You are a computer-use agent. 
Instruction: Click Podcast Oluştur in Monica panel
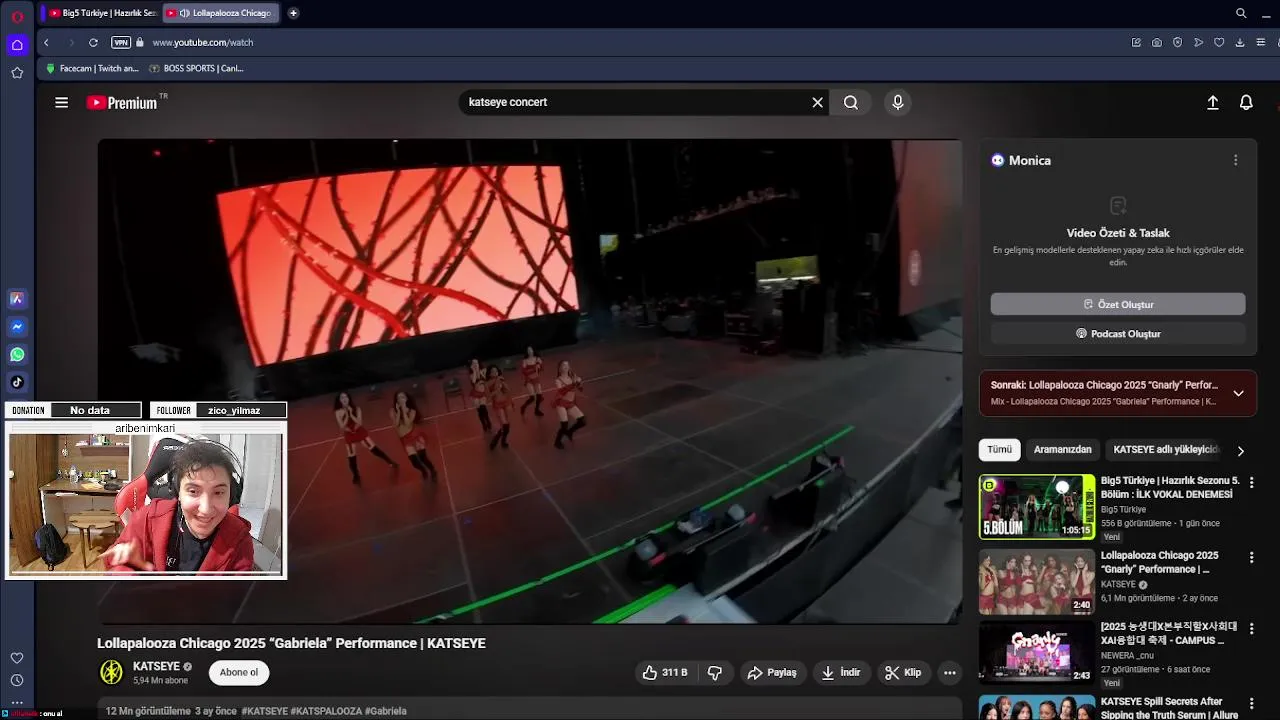pos(1118,334)
